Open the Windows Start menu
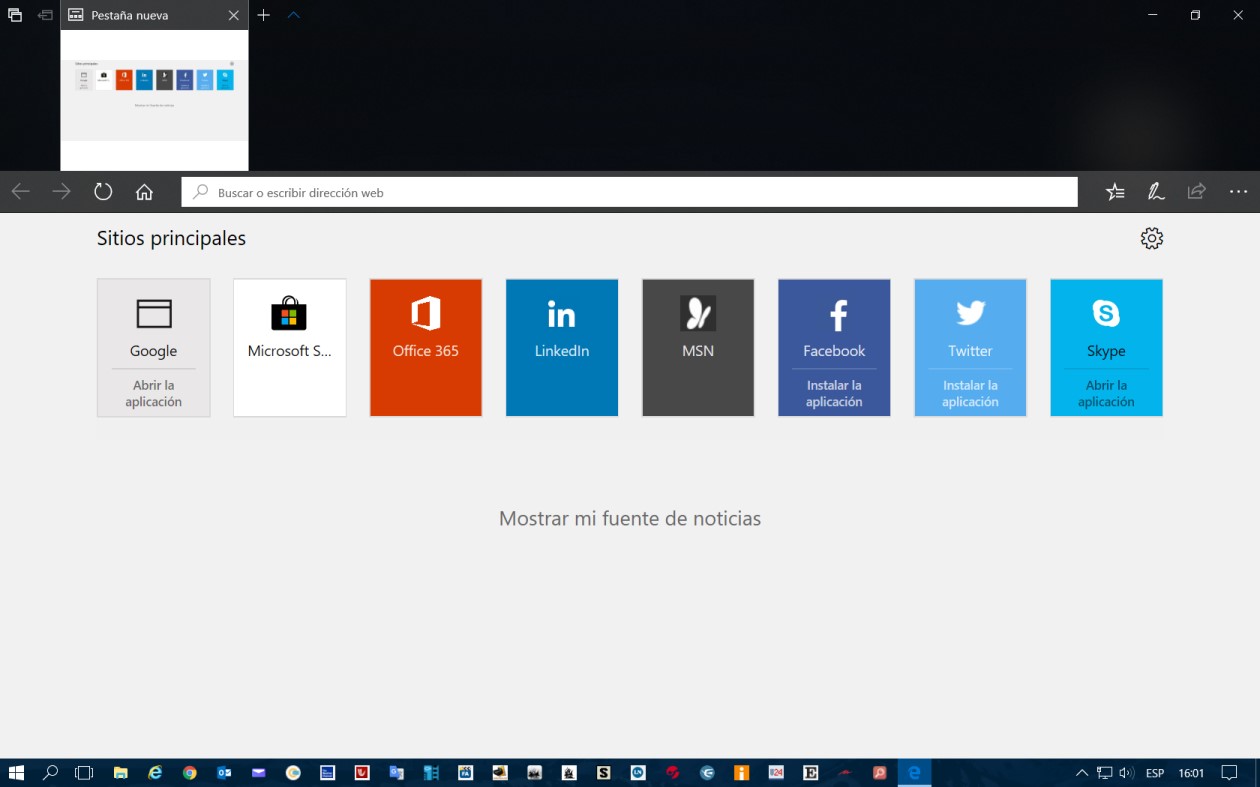This screenshot has height=787, width=1260. click(x=16, y=772)
